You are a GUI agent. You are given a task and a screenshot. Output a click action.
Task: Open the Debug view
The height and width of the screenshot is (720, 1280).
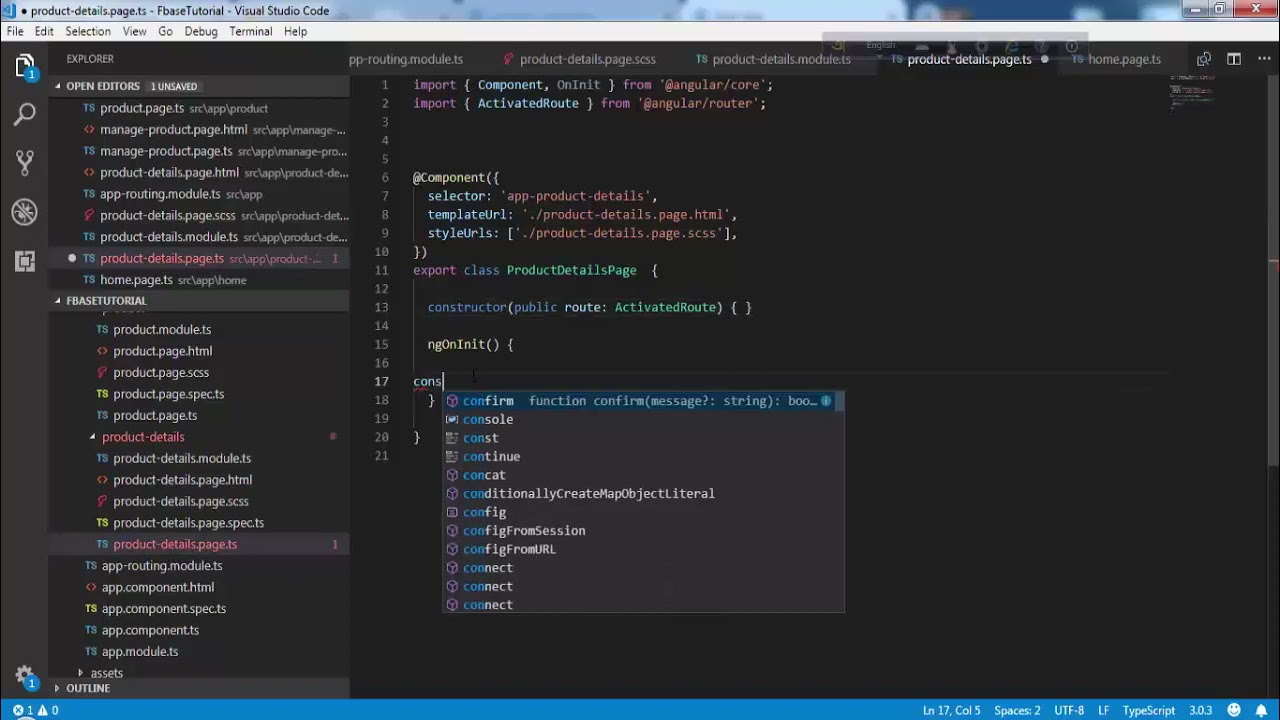point(25,211)
